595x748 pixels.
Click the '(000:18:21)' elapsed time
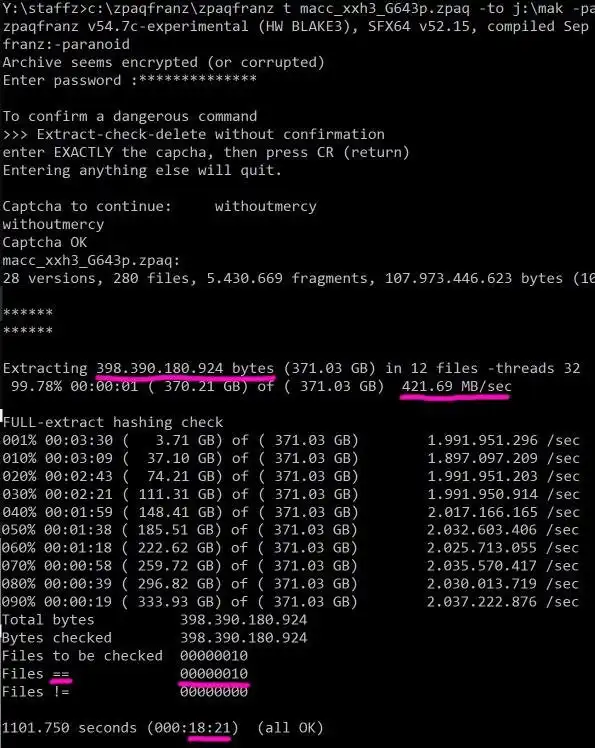(x=193, y=728)
